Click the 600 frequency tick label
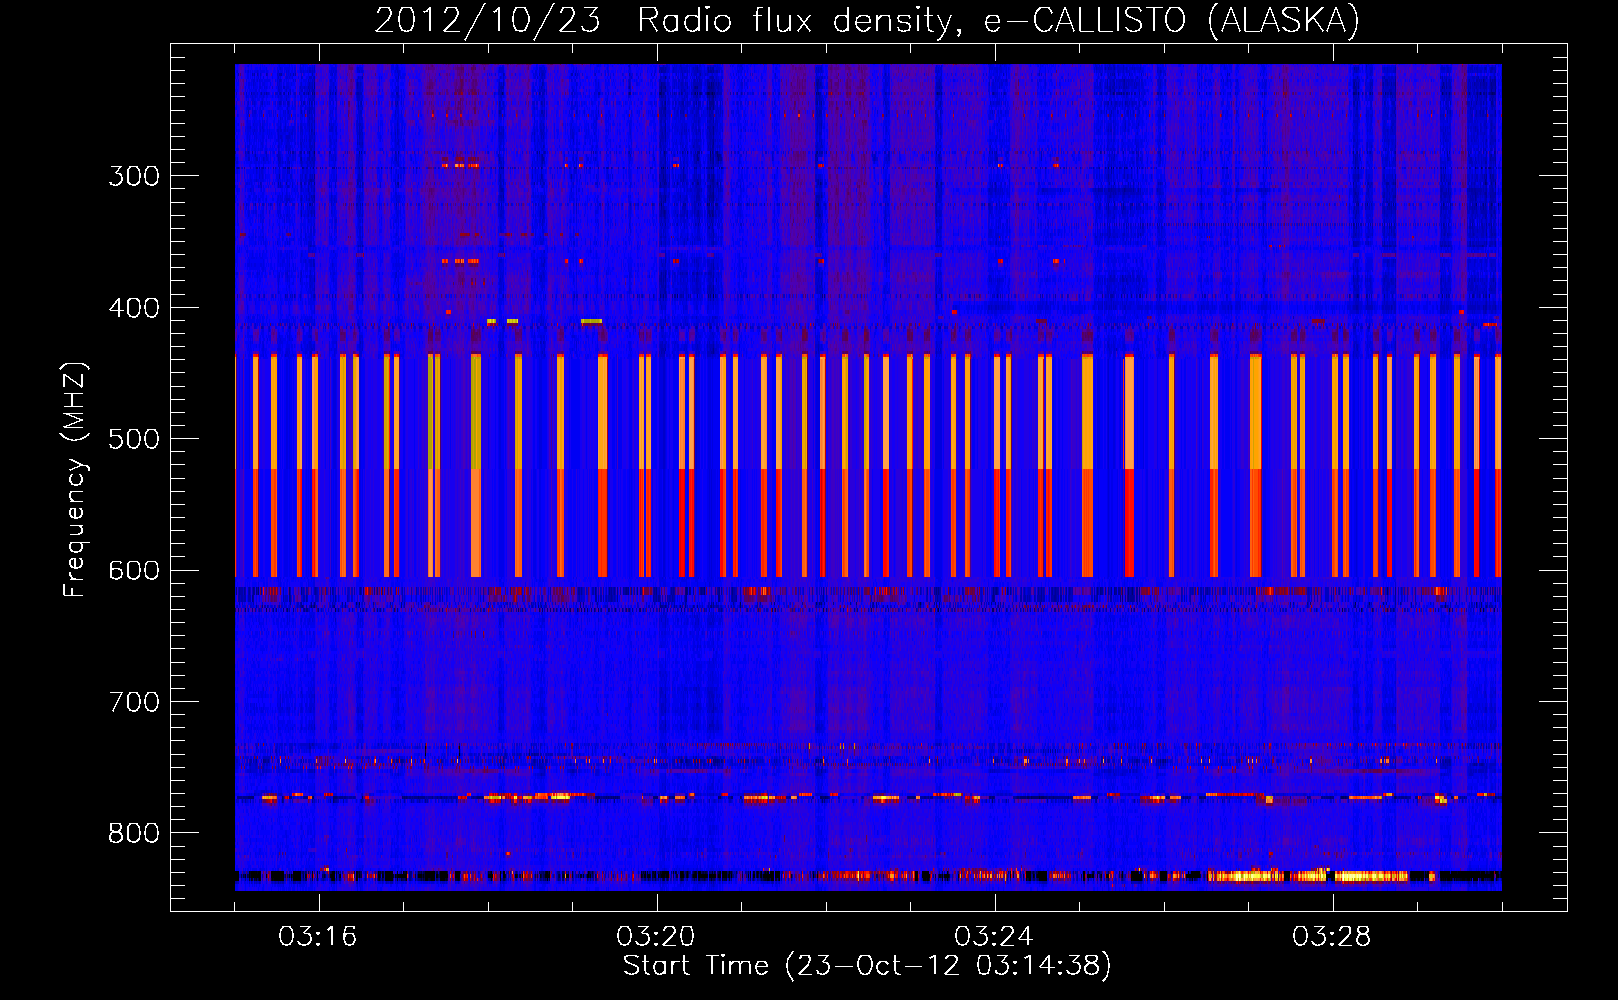This screenshot has height=1000, width=1618. tap(134, 571)
